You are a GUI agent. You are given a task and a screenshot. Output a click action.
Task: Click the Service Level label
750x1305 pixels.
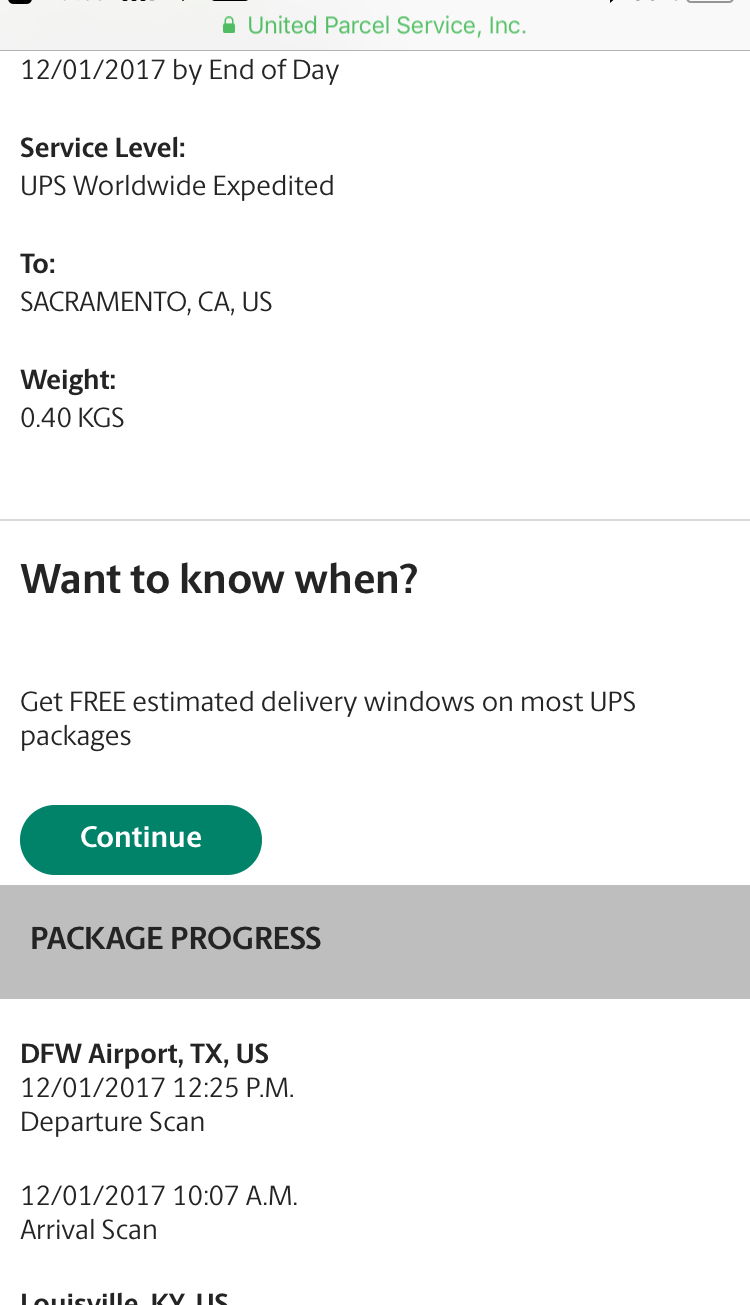pyautogui.click(x=103, y=148)
